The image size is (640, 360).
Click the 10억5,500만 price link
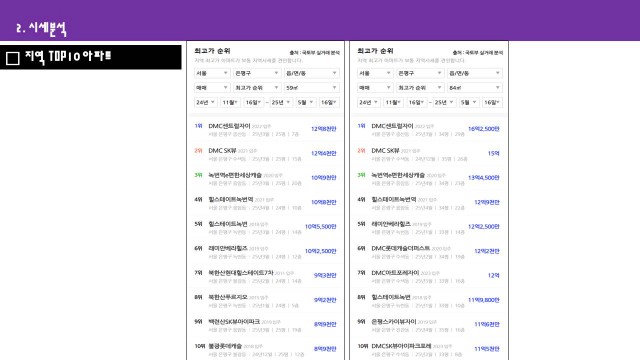click(x=321, y=227)
